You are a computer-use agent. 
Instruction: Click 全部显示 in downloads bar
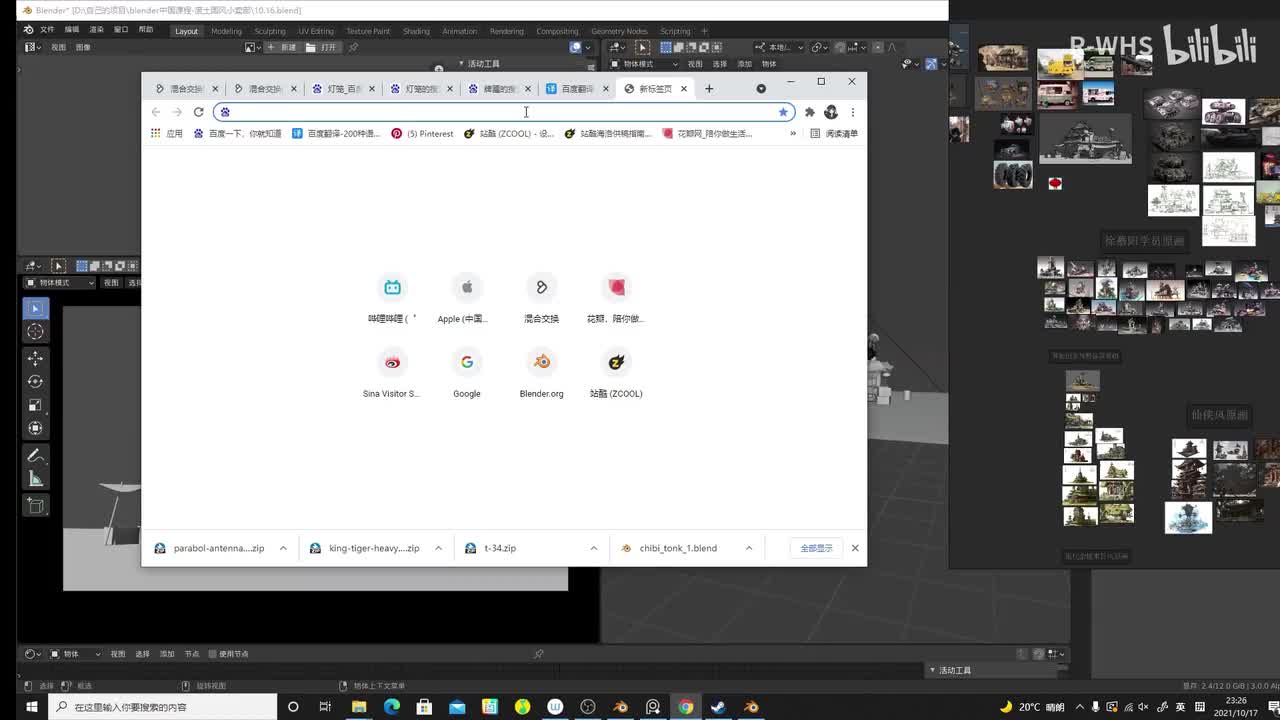pos(816,548)
